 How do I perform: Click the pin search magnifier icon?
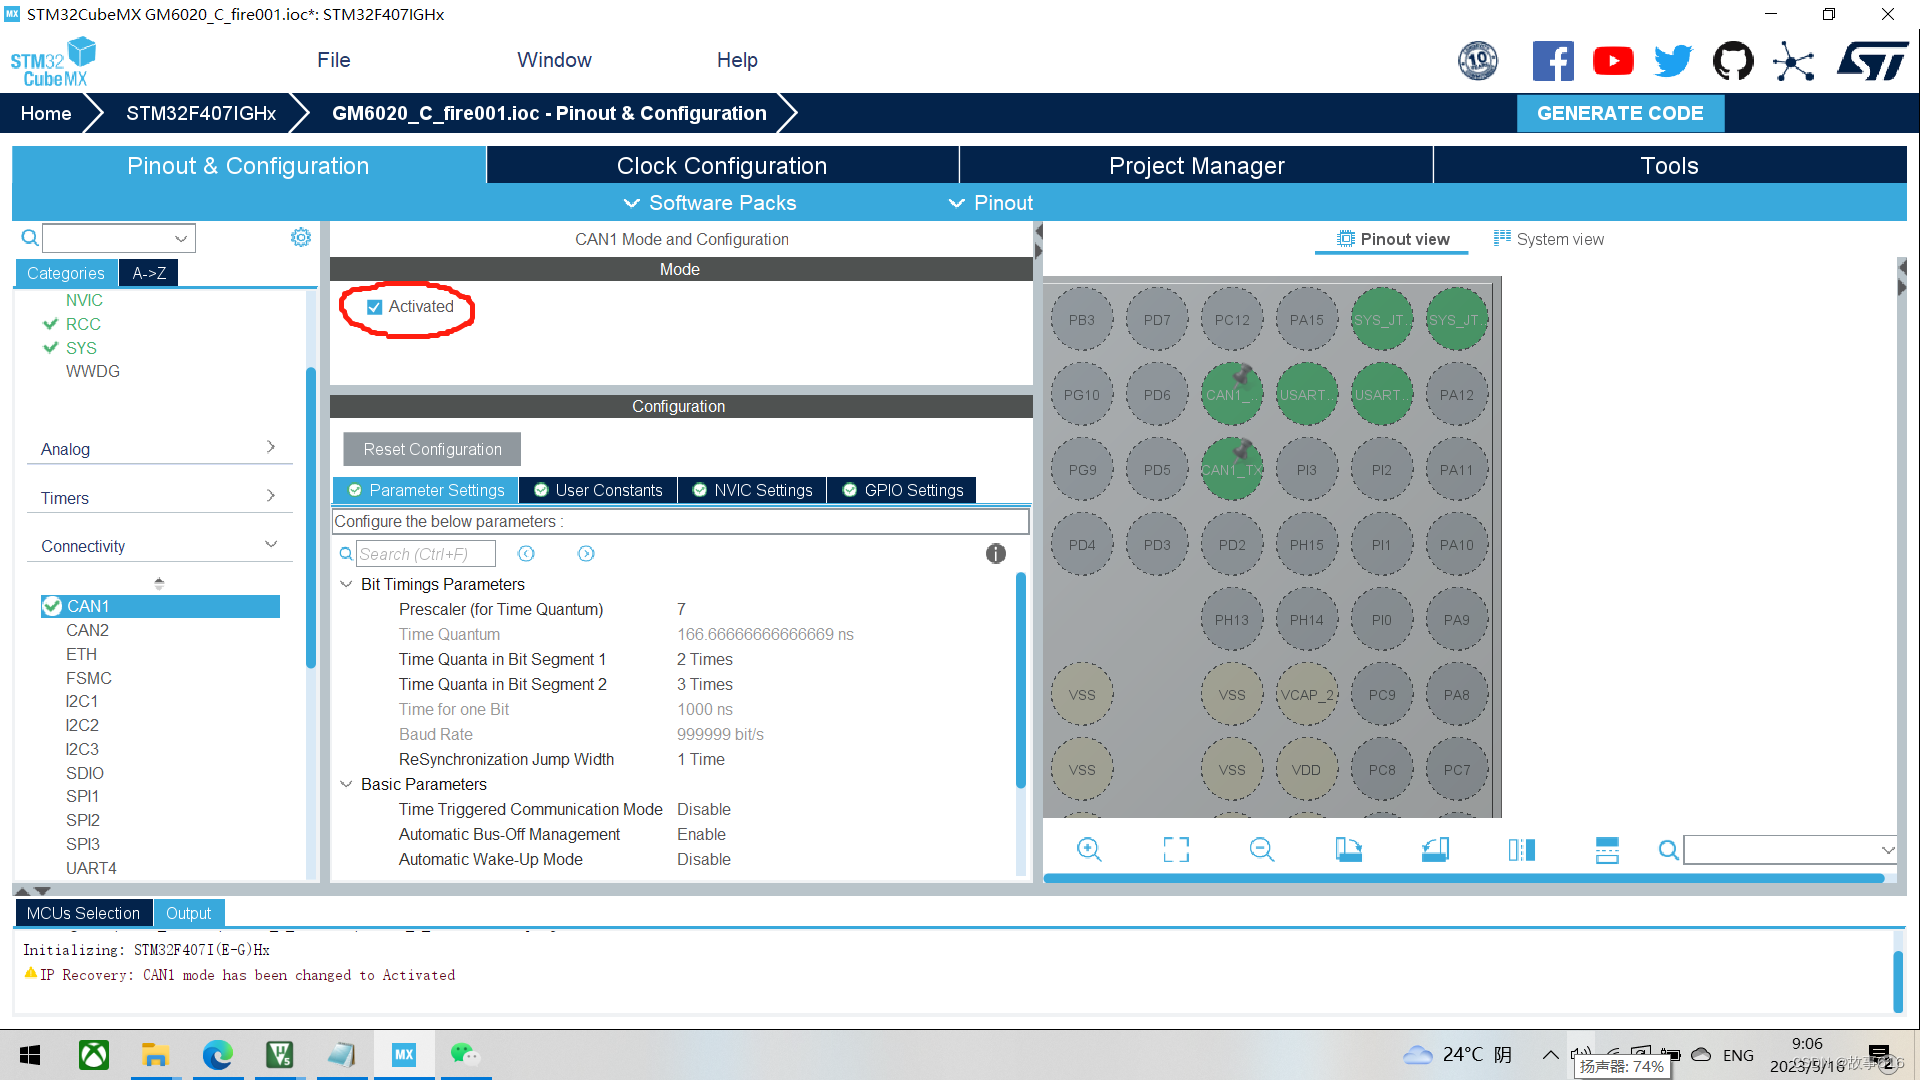1668,850
